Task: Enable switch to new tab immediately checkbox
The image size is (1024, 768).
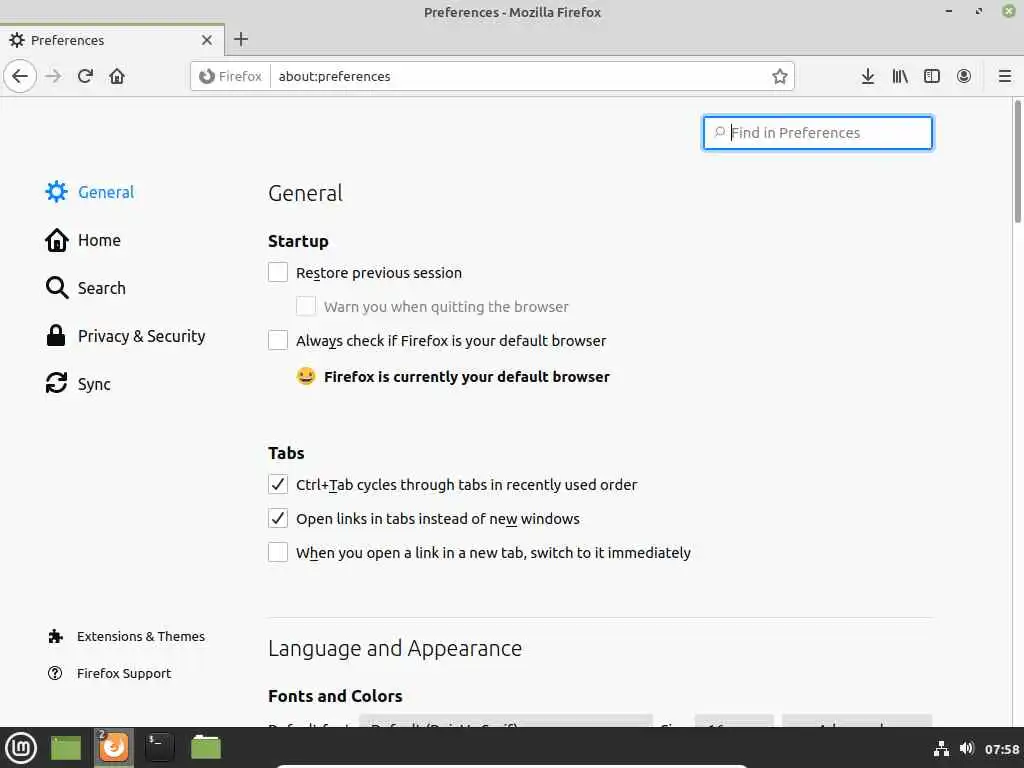Action: (278, 552)
